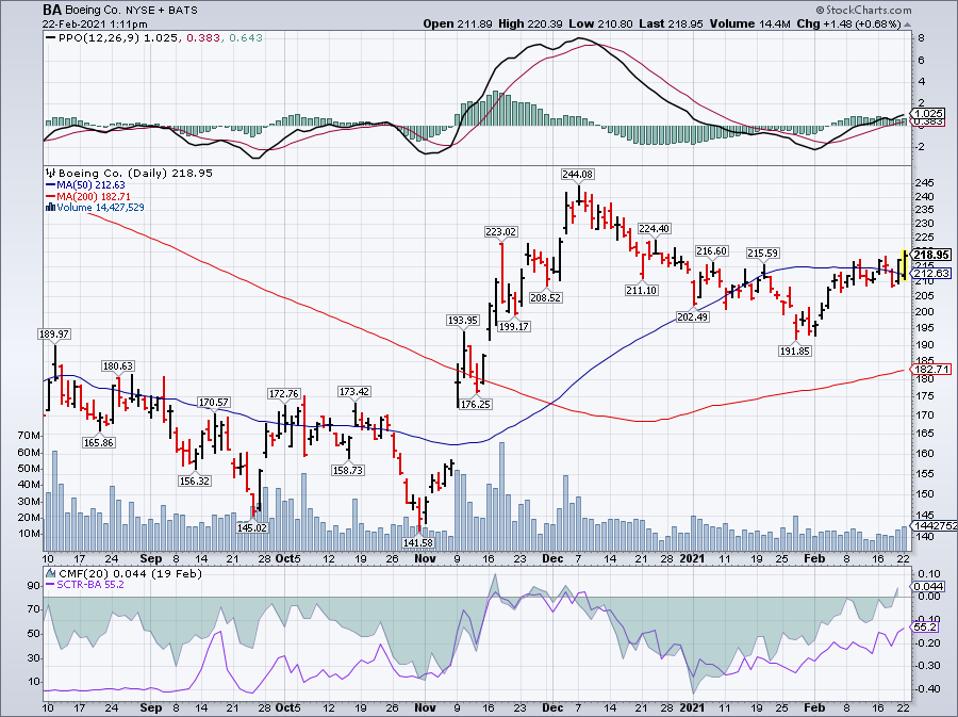958x717 pixels.
Task: Click the 156.32 price label
Action: [x=195, y=481]
